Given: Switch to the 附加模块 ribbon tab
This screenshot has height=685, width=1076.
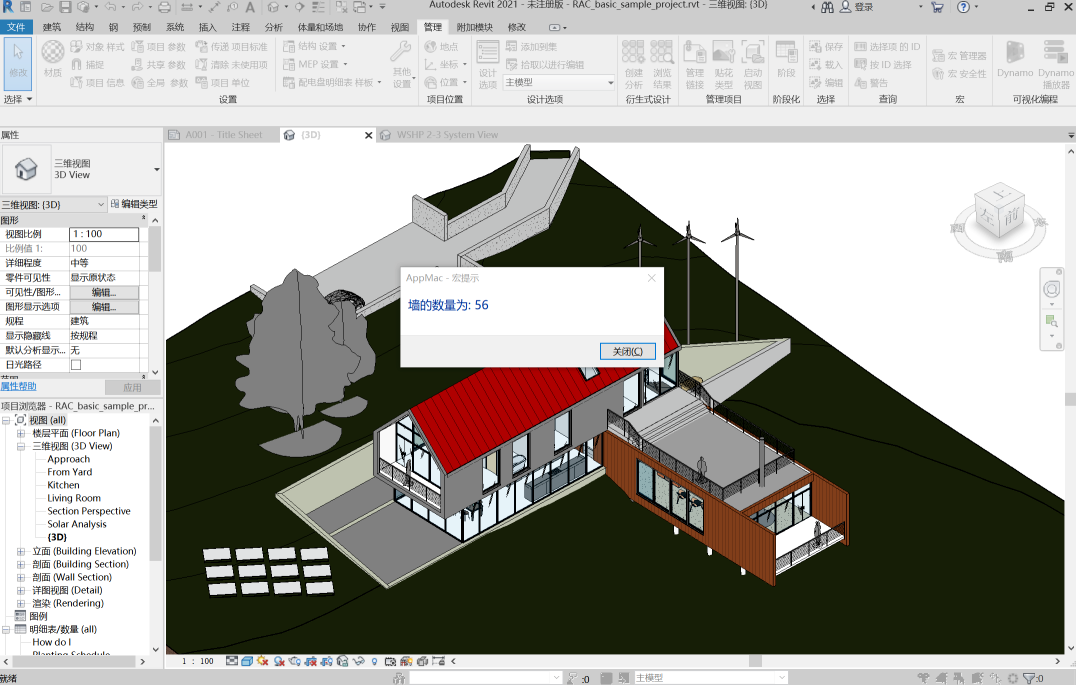Looking at the screenshot, I should (x=474, y=27).
